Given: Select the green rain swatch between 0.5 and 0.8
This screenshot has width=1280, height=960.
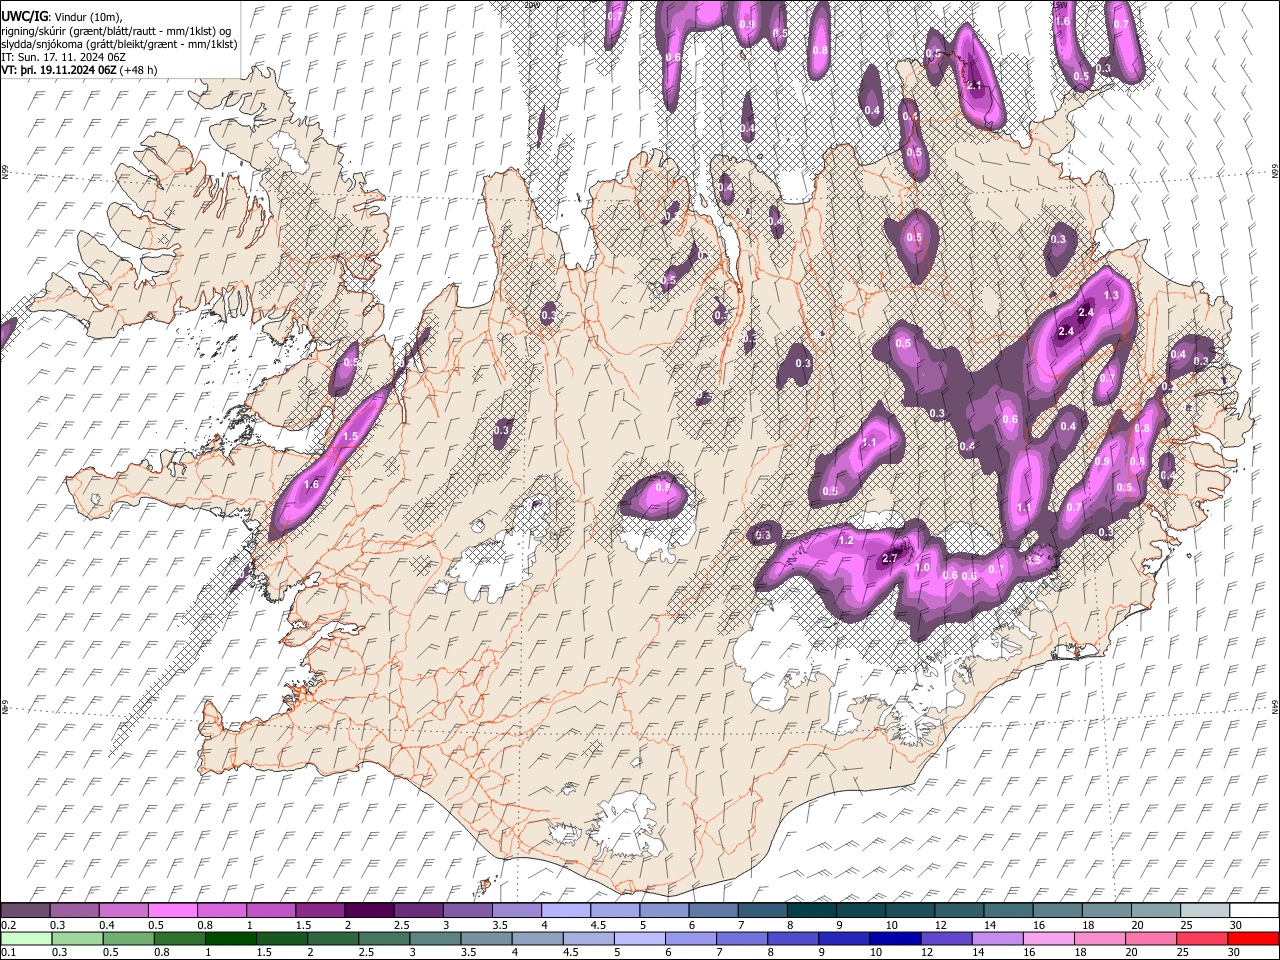Looking at the screenshot, I should (128, 938).
